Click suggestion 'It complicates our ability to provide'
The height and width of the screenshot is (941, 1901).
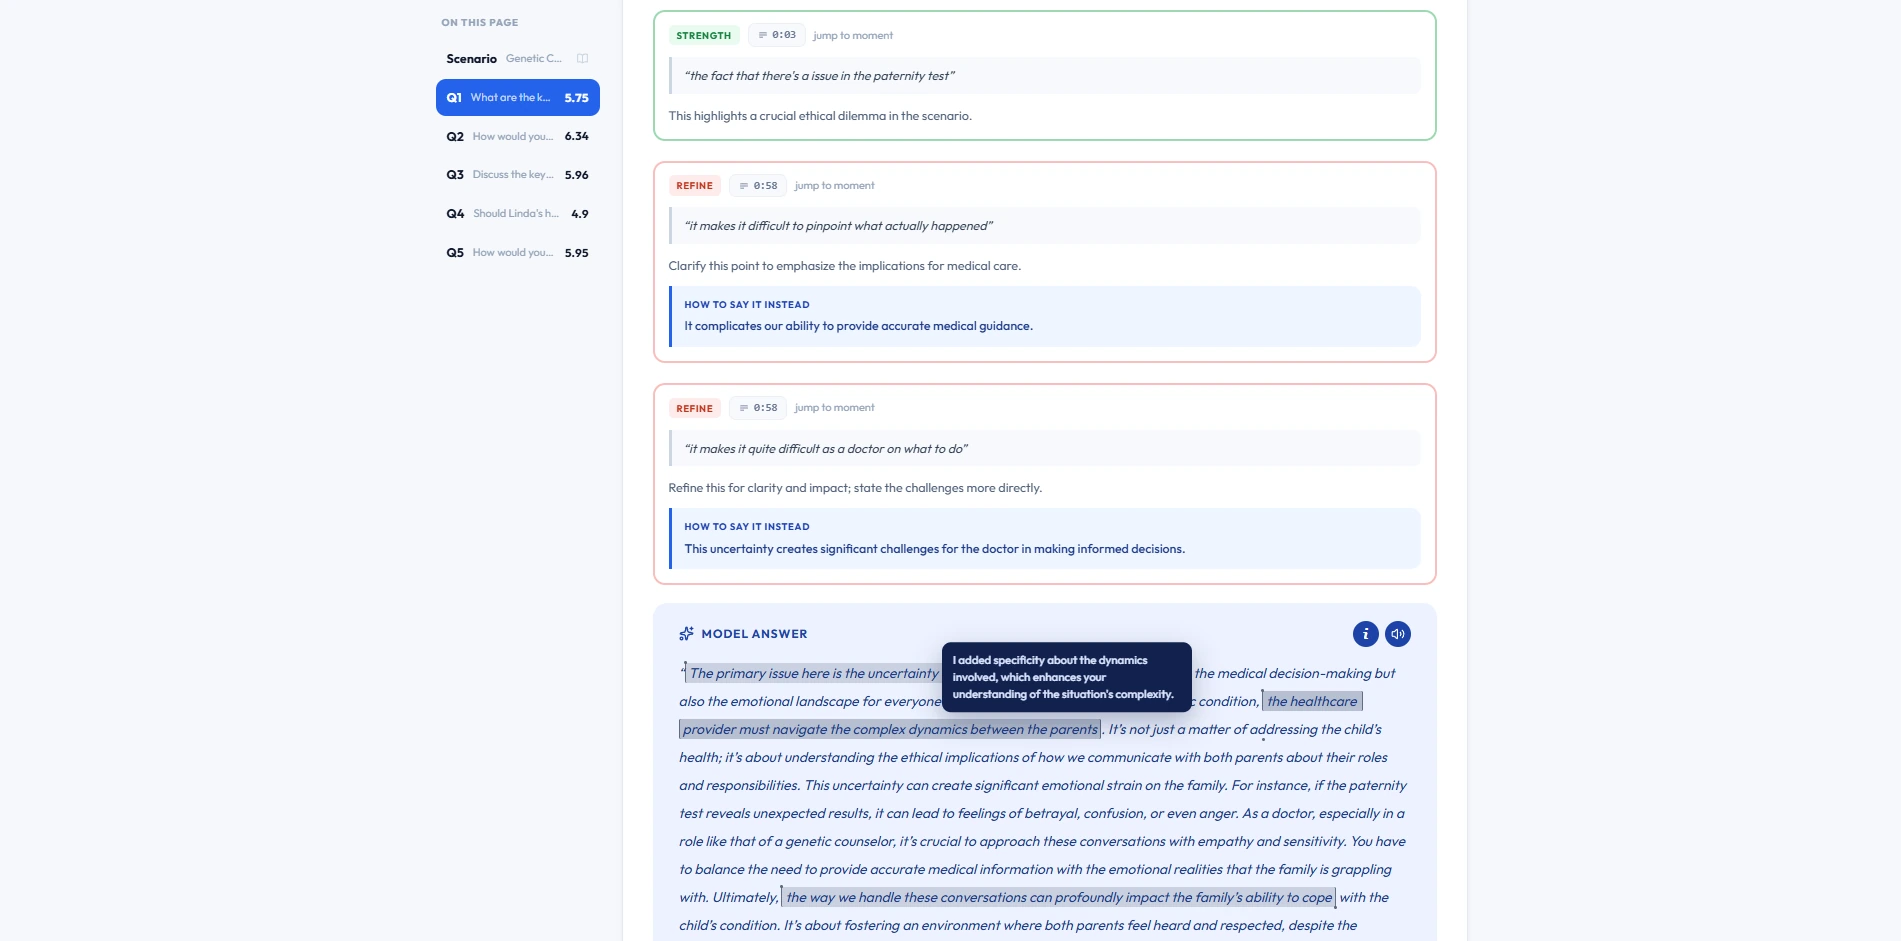[x=858, y=326]
